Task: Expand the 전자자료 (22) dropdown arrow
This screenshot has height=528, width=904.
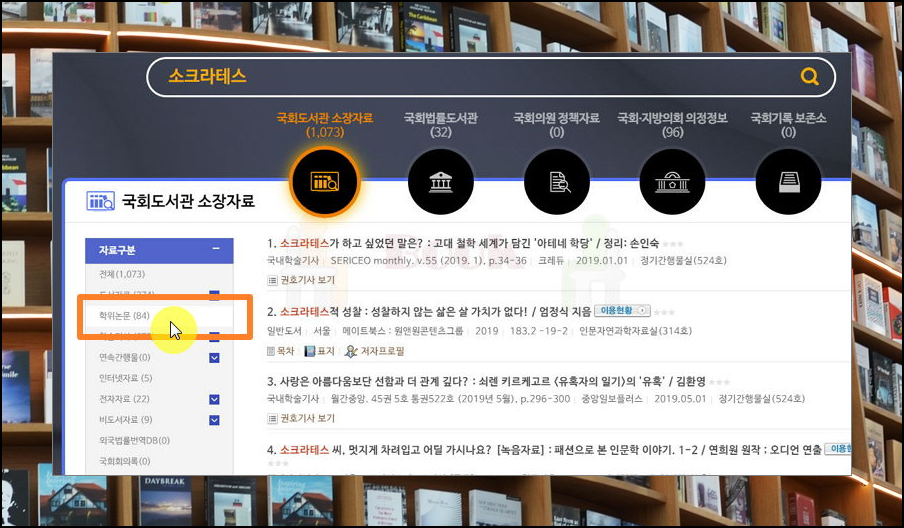Action: pyautogui.click(x=214, y=399)
